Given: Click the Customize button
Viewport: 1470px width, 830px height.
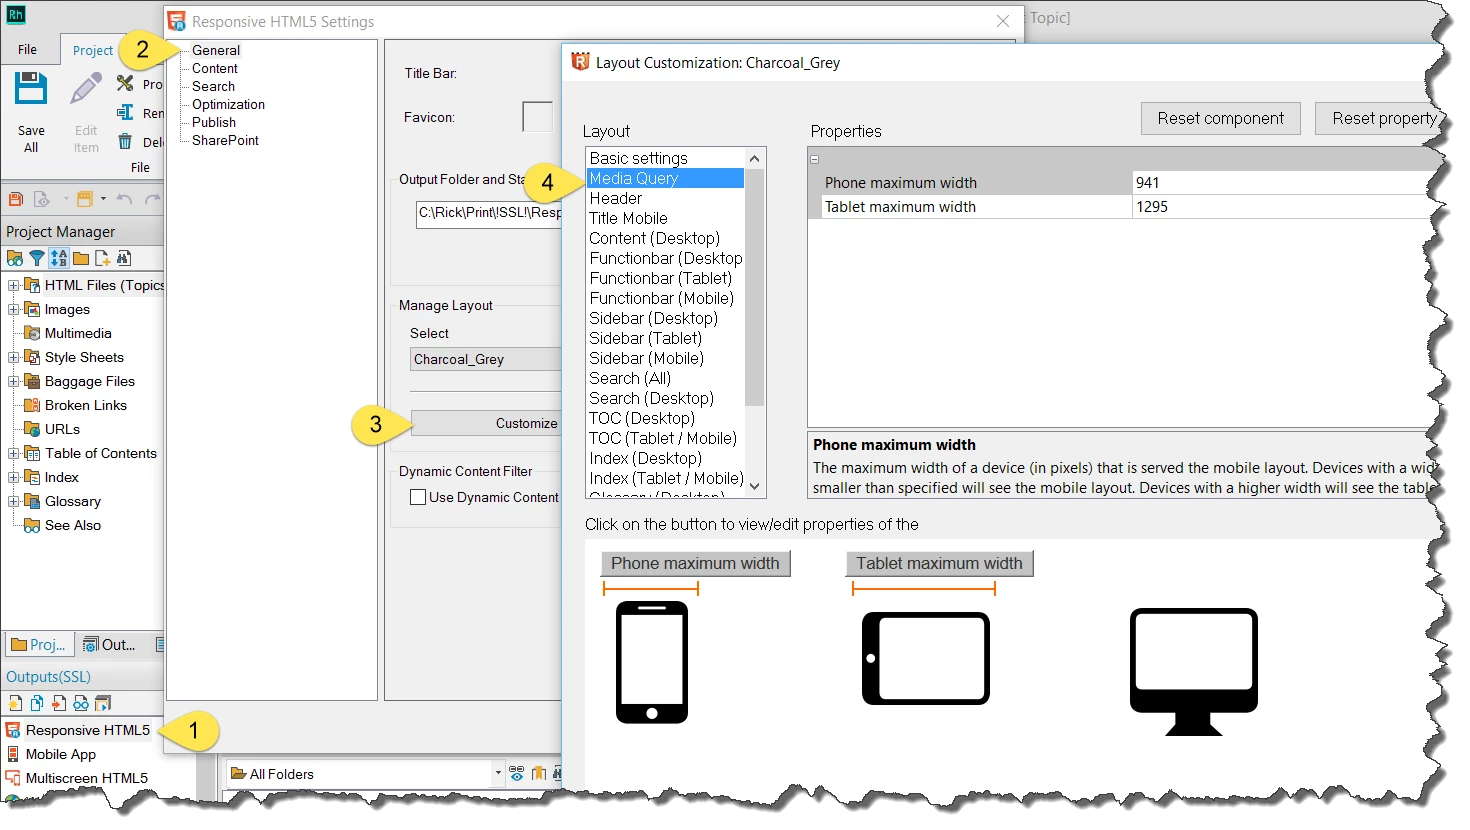Looking at the screenshot, I should tap(487, 423).
